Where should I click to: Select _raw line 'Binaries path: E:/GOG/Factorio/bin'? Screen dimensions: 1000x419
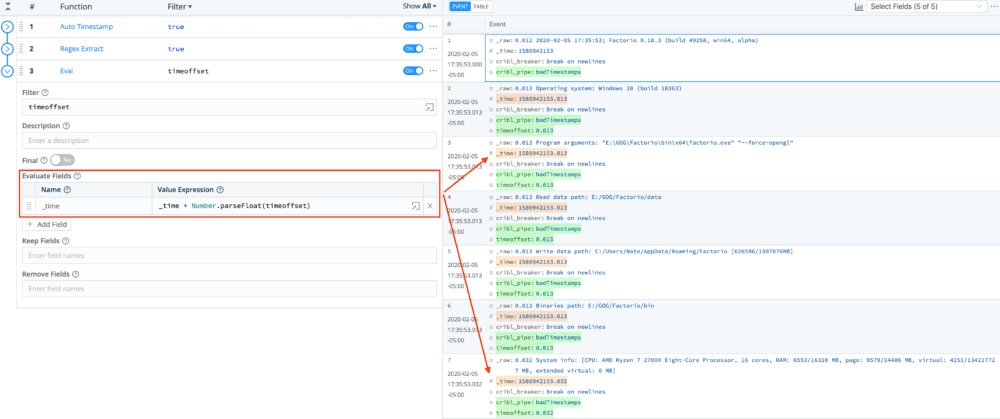(575, 305)
